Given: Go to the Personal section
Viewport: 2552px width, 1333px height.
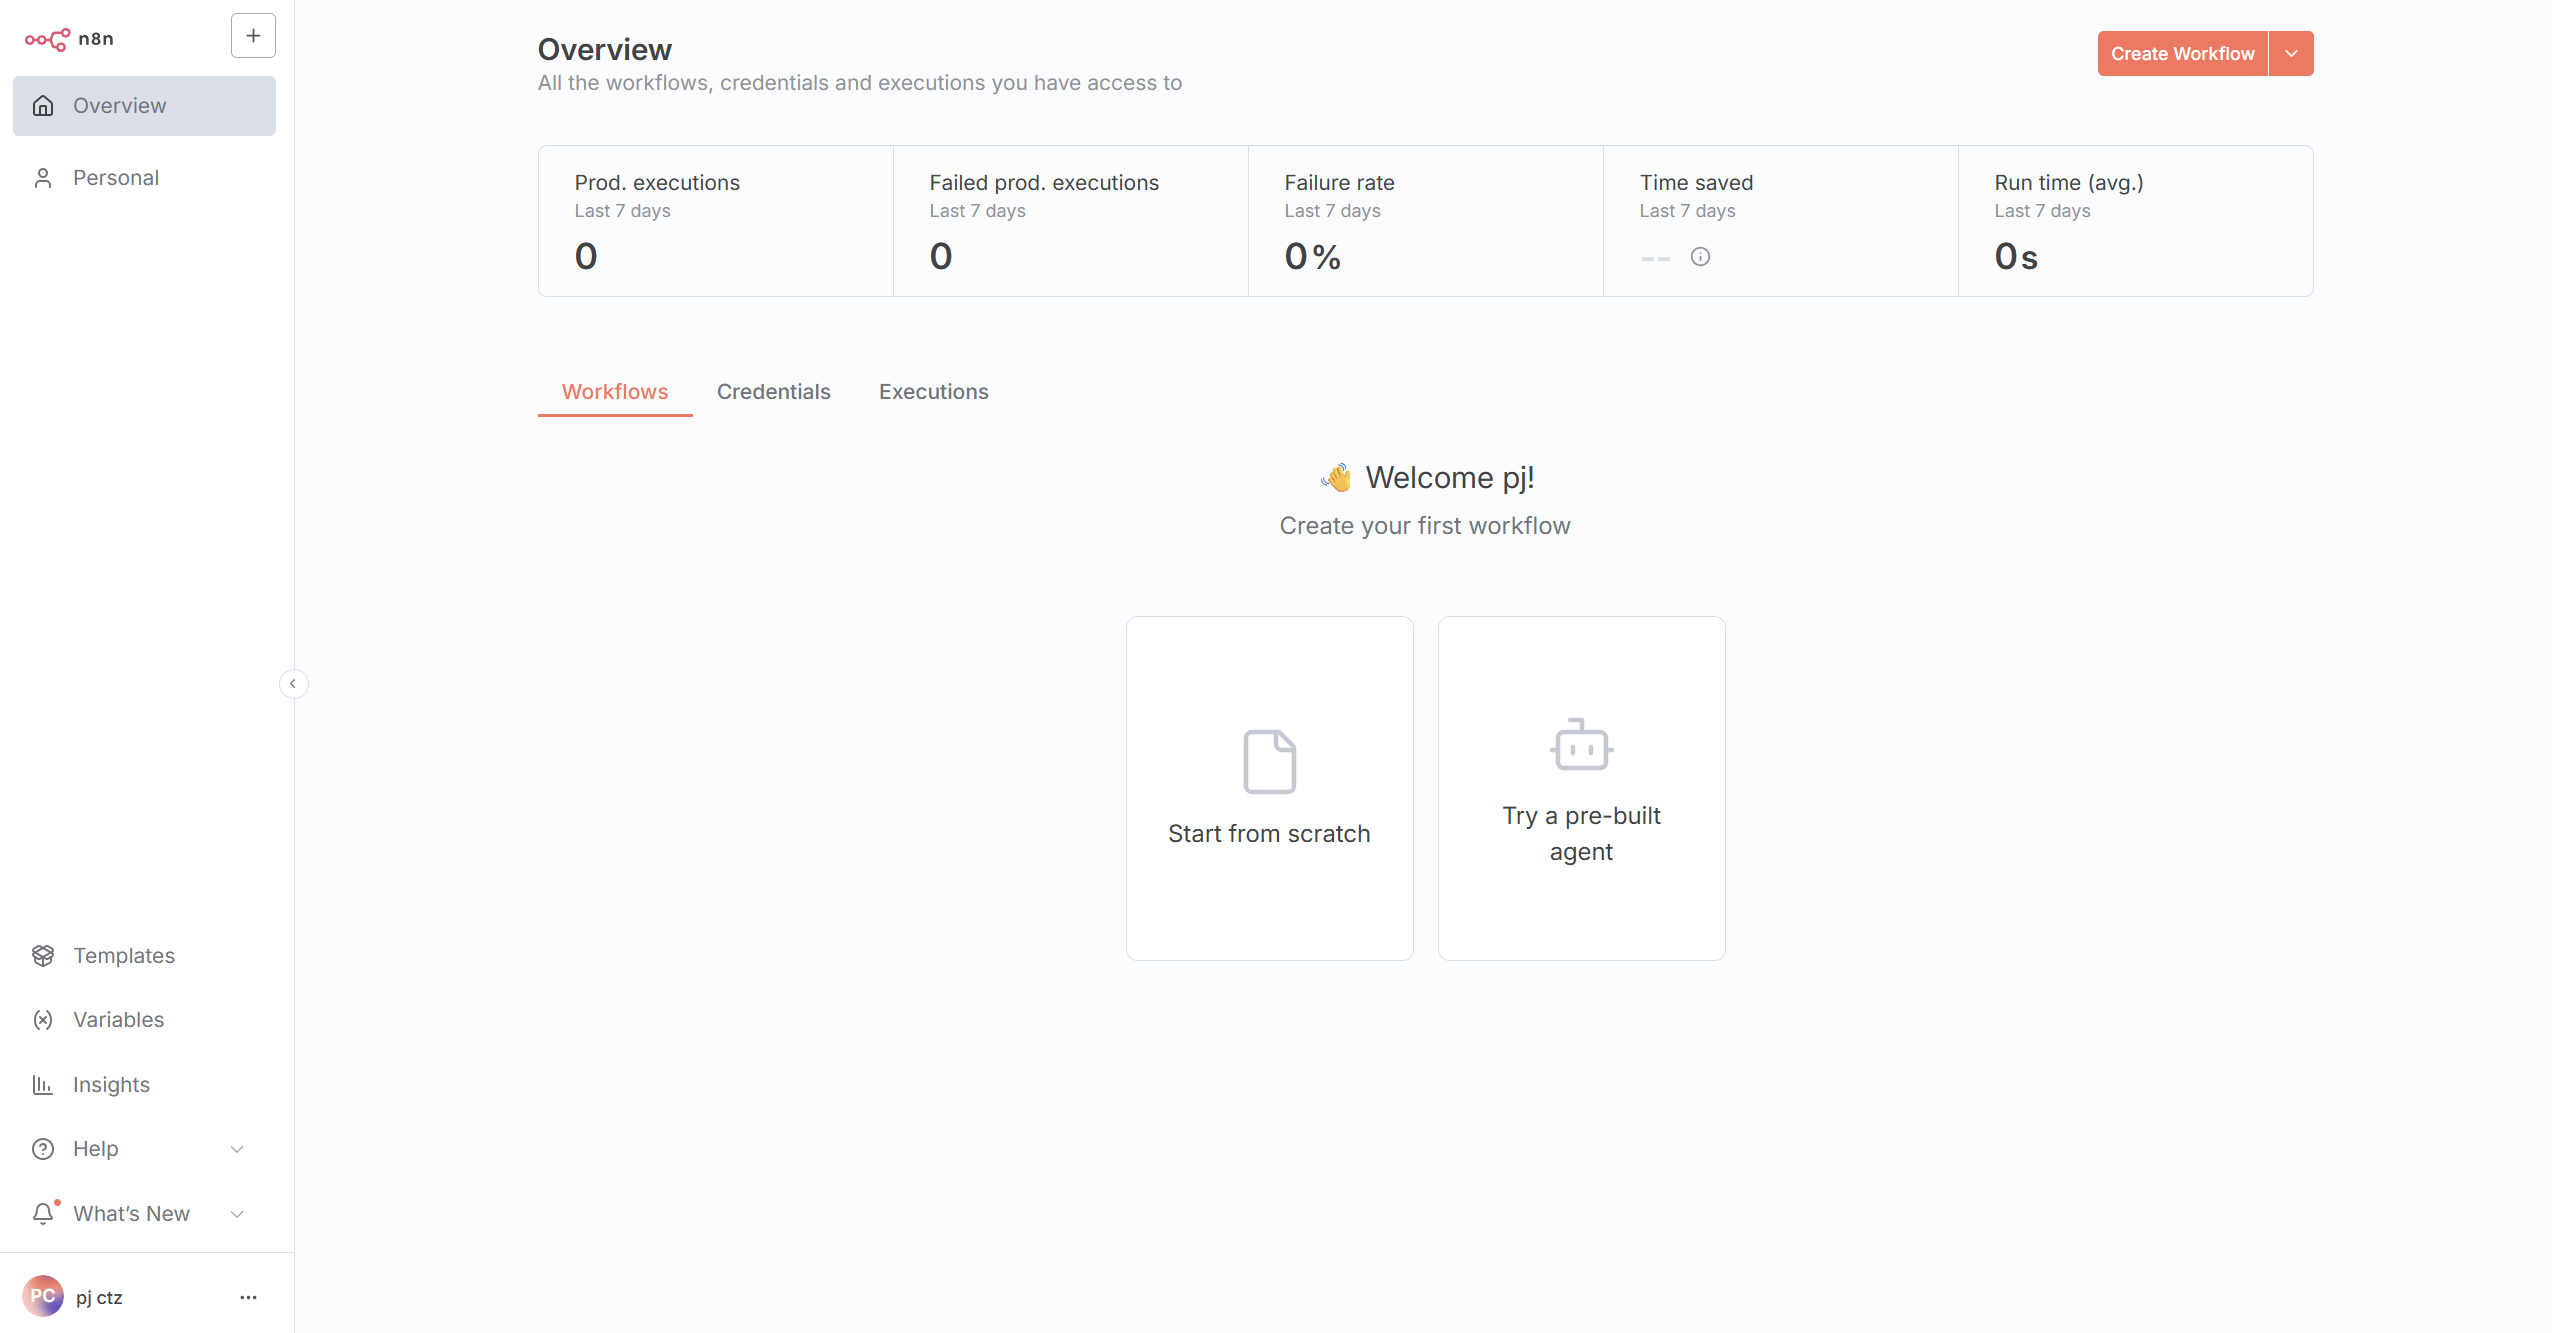Looking at the screenshot, I should (115, 178).
